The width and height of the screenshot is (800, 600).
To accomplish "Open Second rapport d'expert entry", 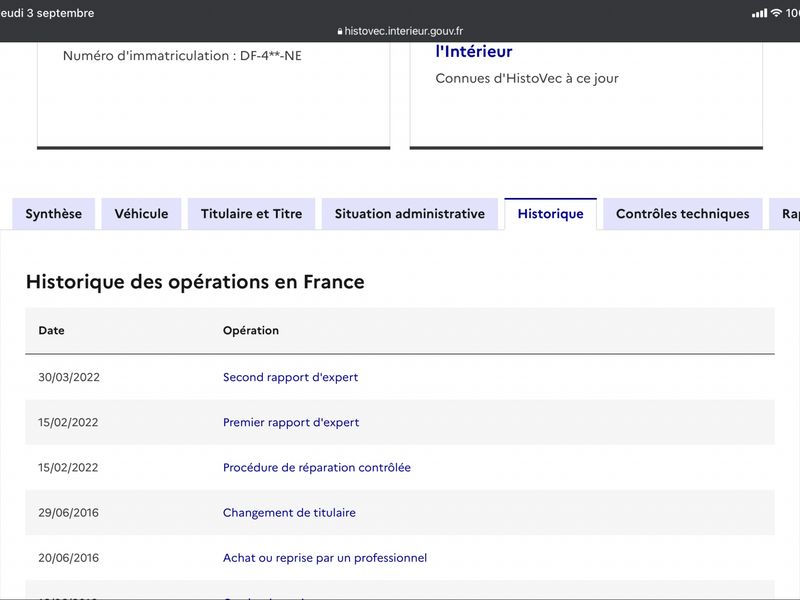I will [290, 377].
